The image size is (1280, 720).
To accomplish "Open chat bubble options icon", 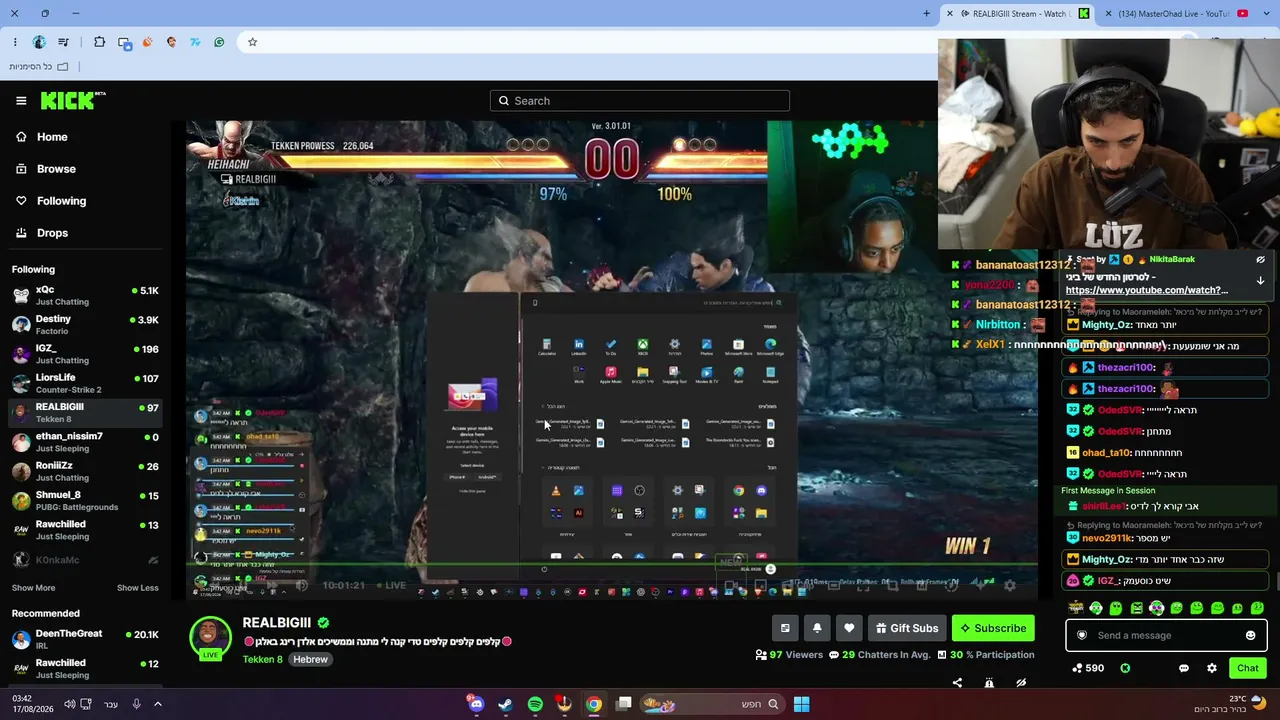I will point(1184,668).
